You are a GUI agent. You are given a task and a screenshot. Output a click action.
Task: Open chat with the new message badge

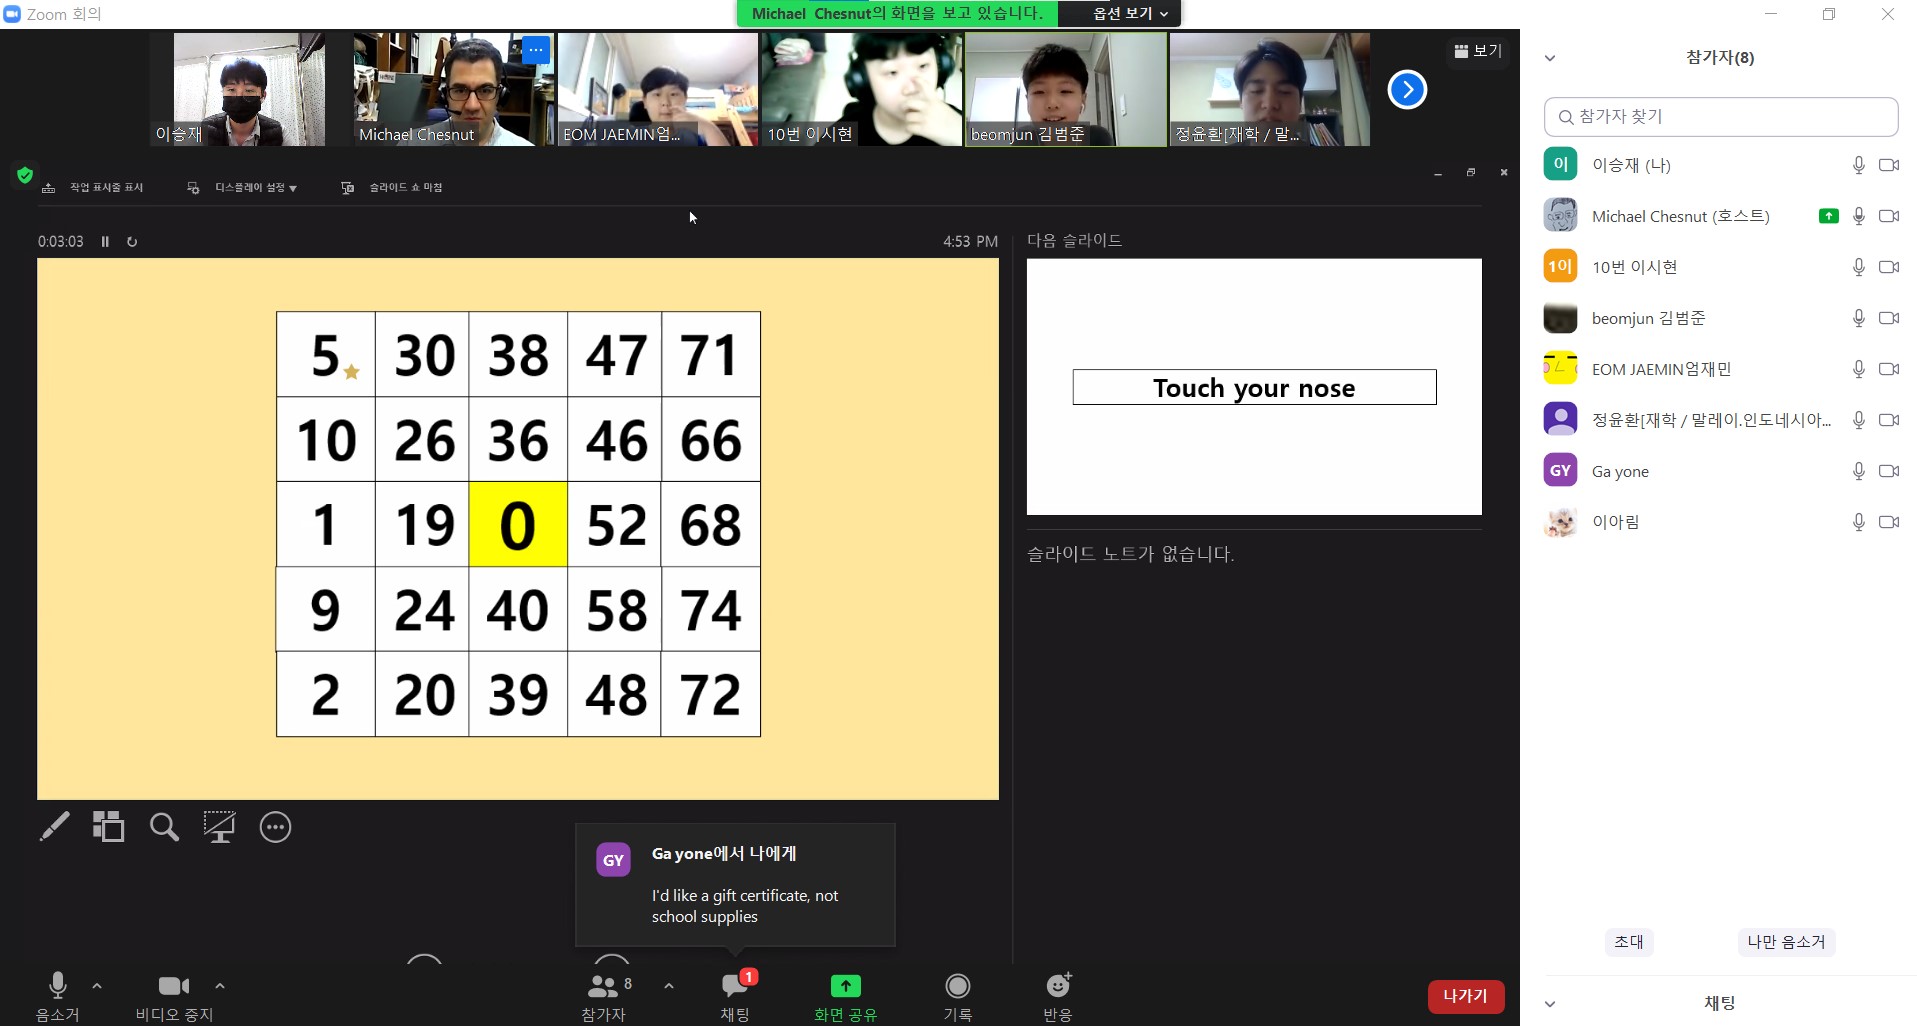[x=736, y=986]
